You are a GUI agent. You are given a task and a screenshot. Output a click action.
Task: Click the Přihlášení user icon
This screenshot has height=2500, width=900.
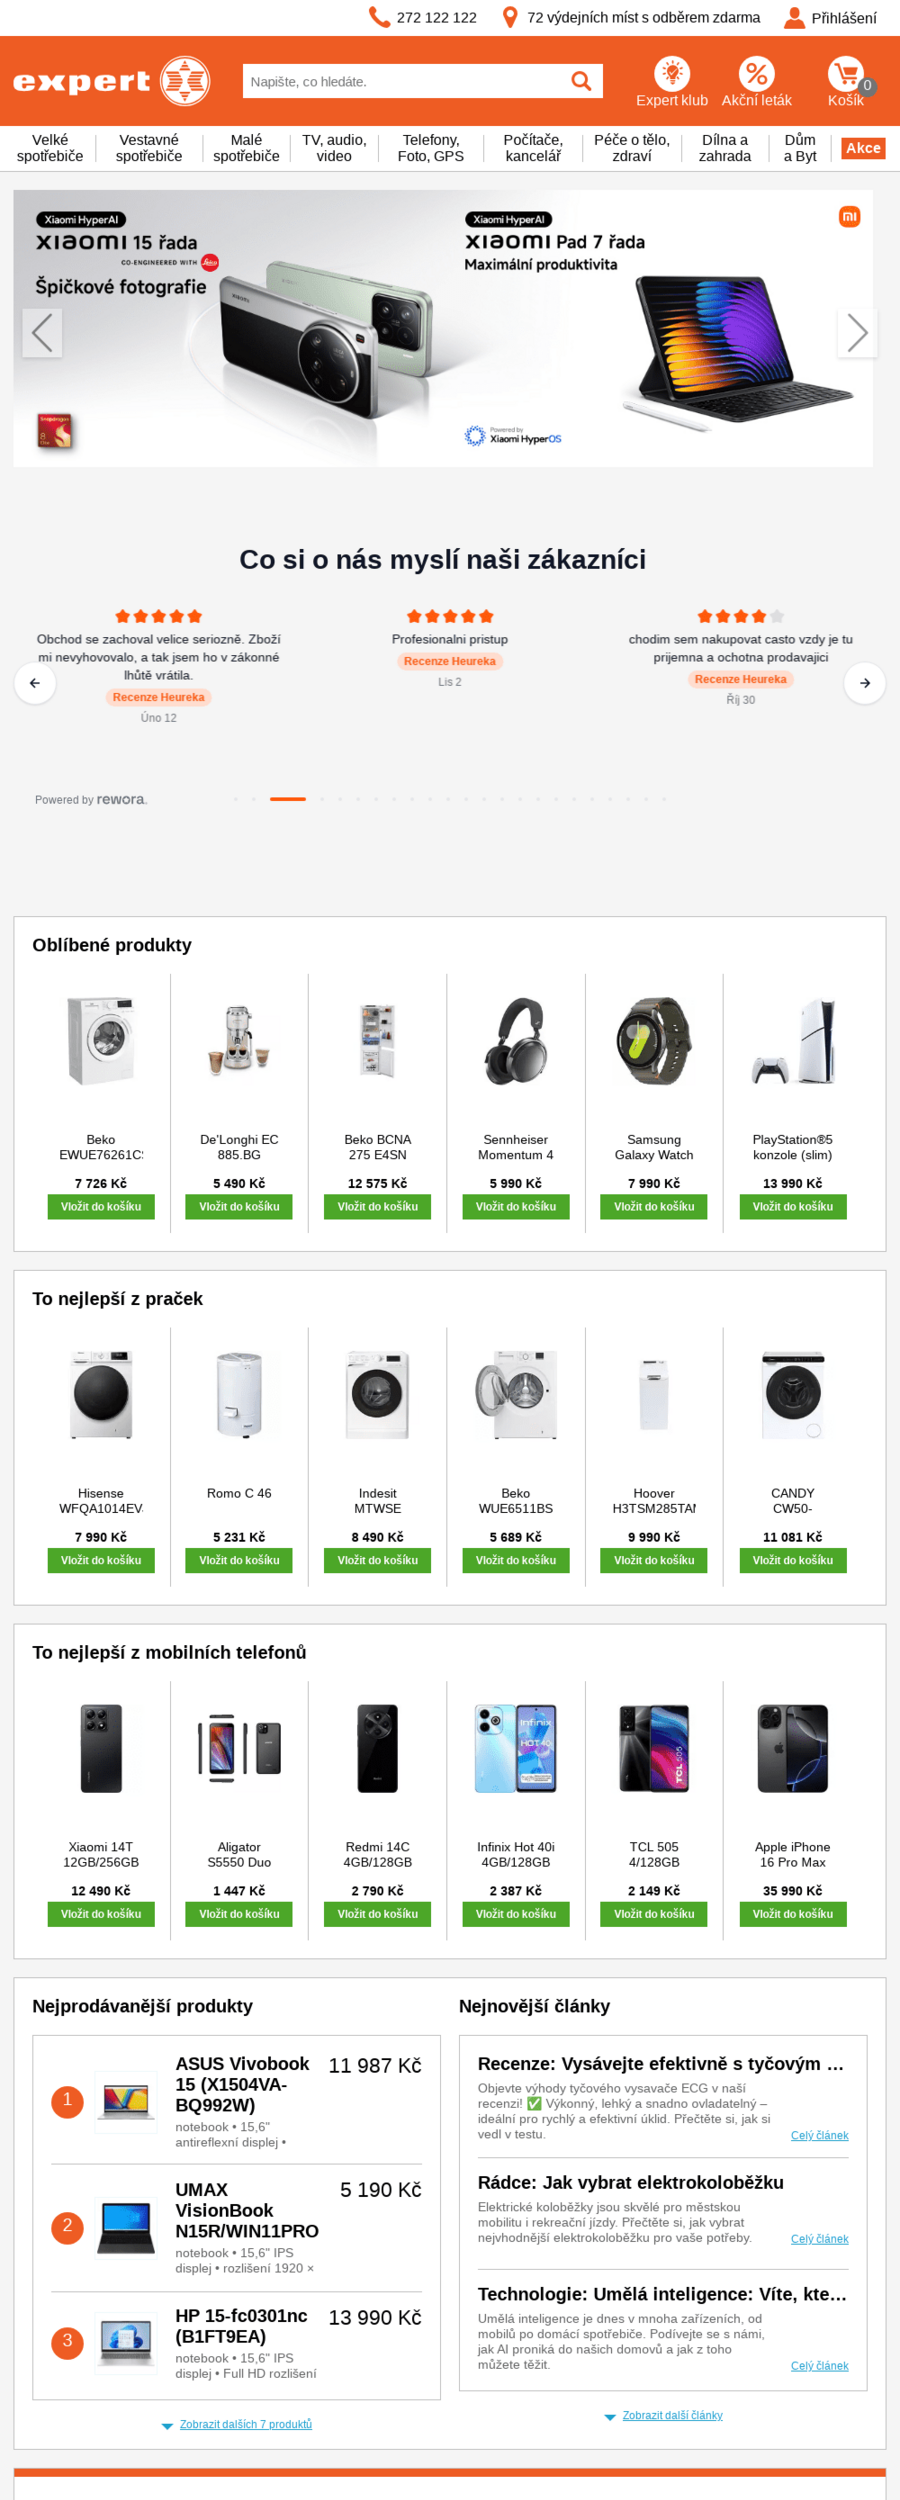(794, 17)
